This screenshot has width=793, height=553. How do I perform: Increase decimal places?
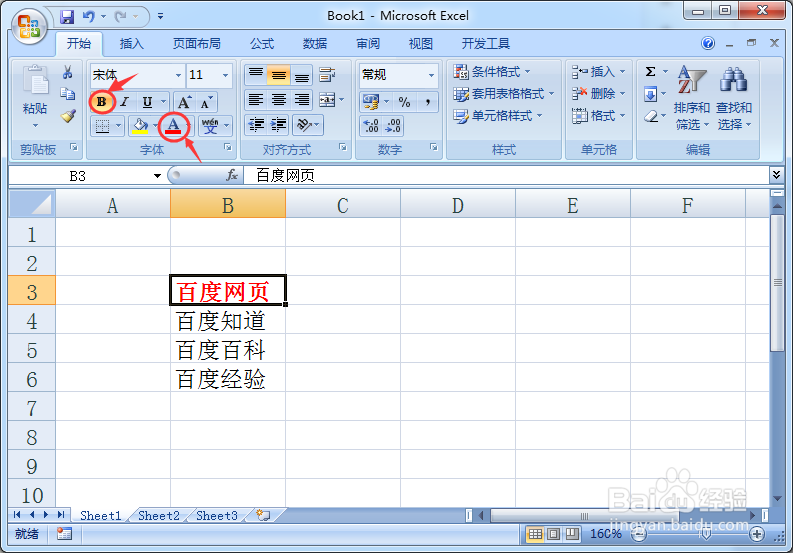coord(371,125)
